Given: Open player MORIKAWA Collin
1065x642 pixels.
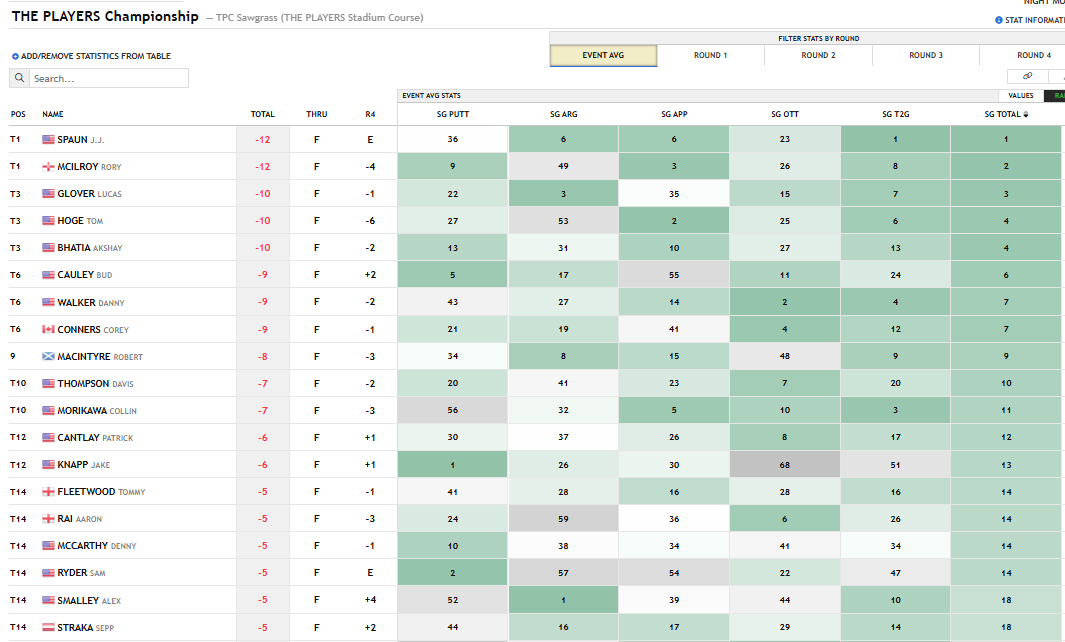Looking at the screenshot, I should tap(97, 411).
